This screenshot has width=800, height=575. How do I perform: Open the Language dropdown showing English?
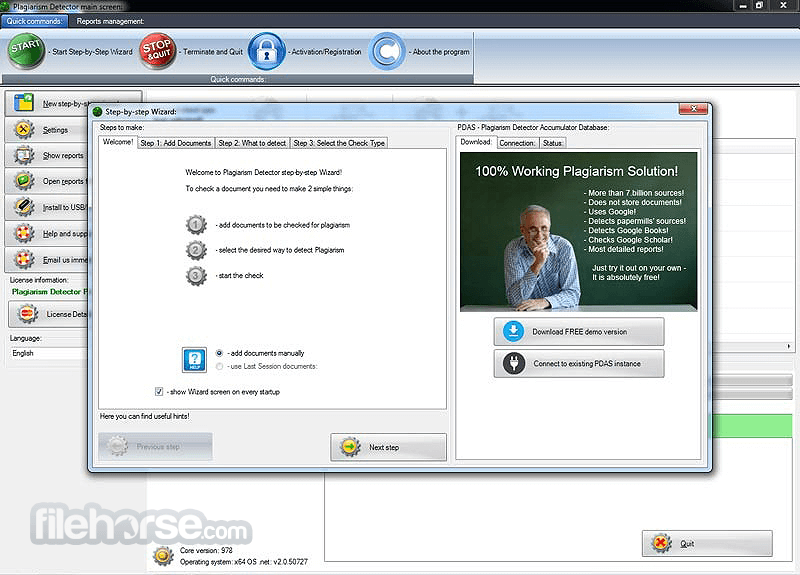click(48, 353)
